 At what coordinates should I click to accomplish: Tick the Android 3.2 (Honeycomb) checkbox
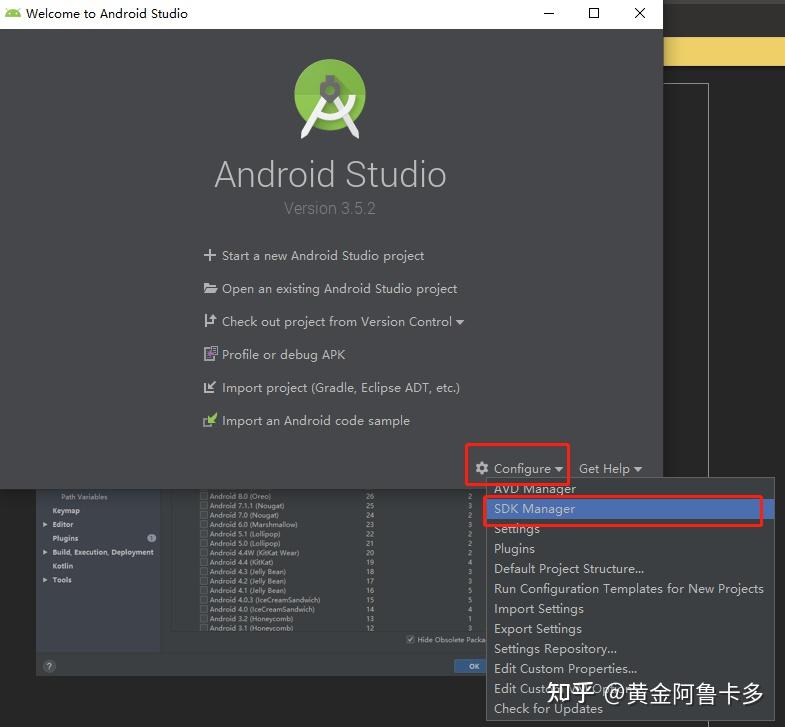(x=204, y=619)
